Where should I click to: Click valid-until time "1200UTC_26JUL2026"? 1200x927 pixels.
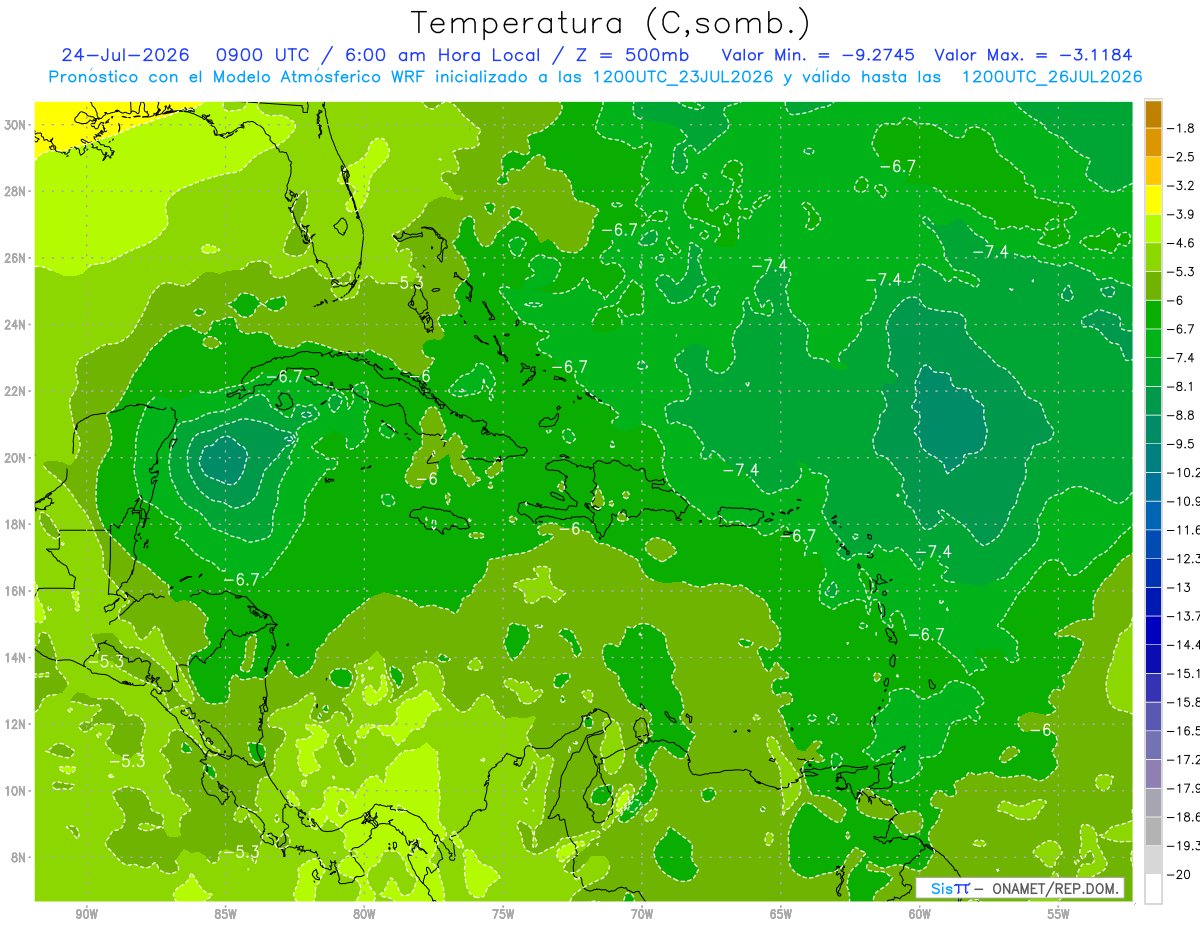click(1051, 77)
